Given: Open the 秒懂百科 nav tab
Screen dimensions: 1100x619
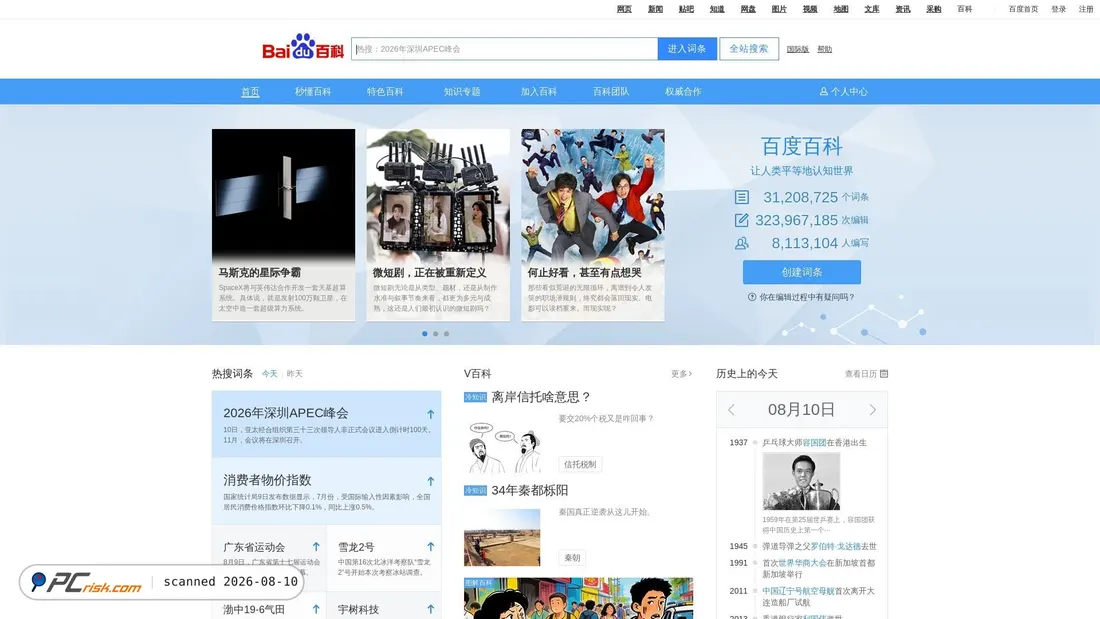Looking at the screenshot, I should [313, 92].
